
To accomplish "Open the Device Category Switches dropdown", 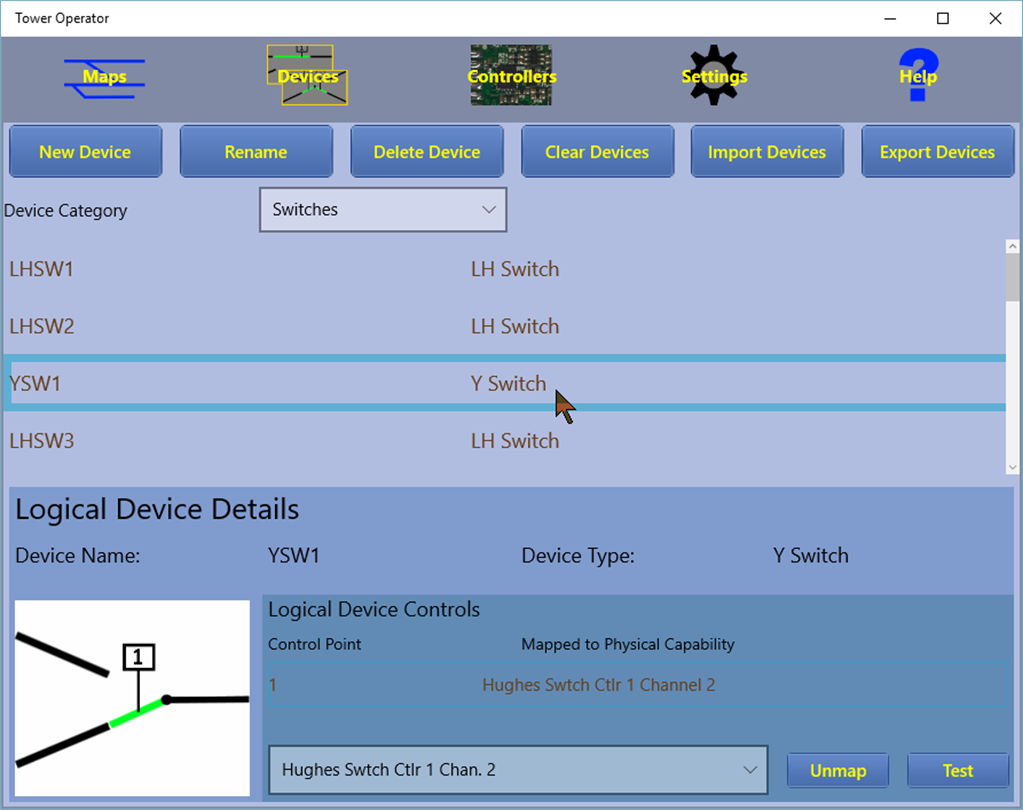I will click(x=383, y=210).
